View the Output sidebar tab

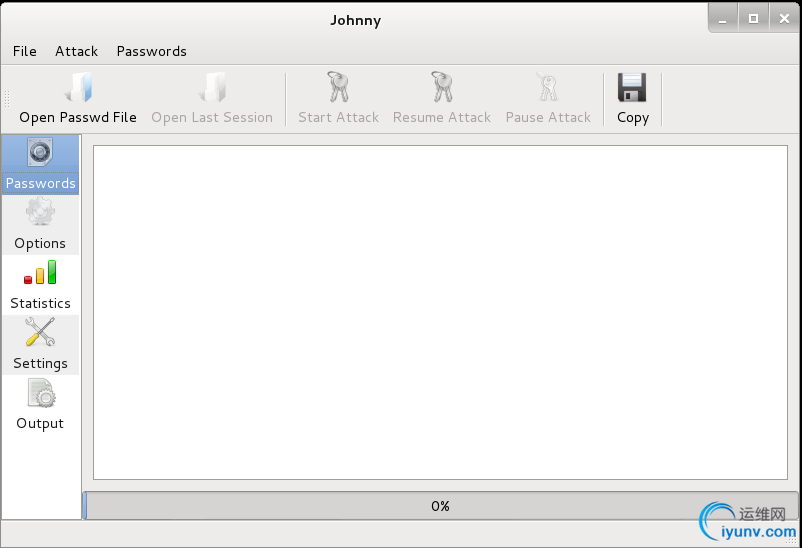point(40,404)
